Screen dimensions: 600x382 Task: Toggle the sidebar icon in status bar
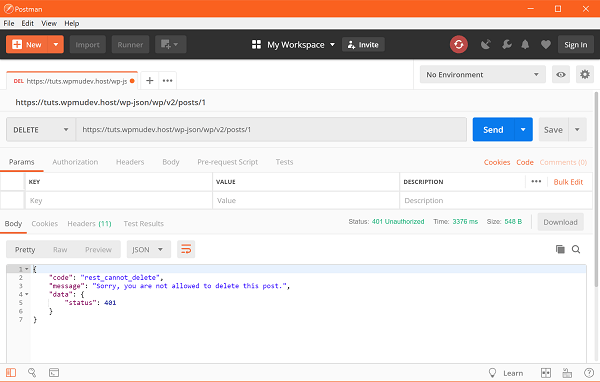11,372
